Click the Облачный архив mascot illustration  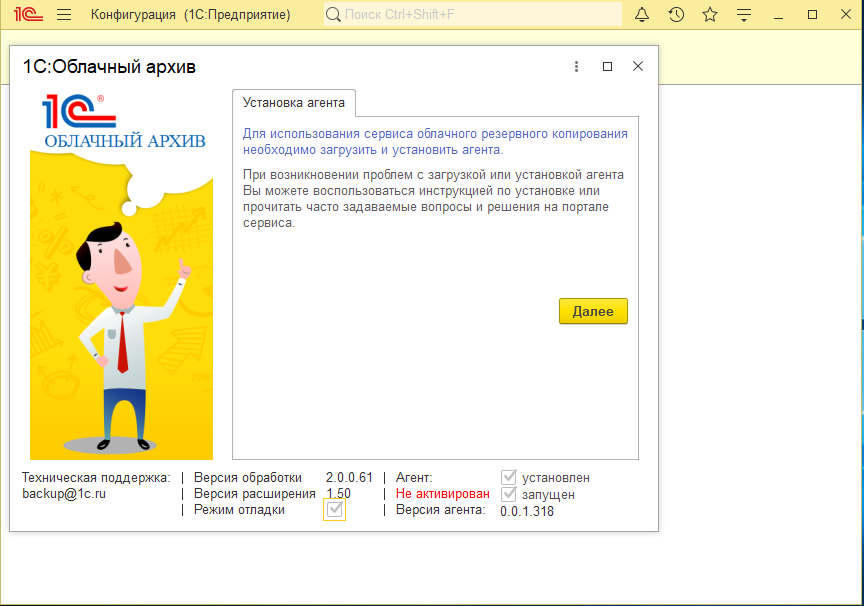pos(121,306)
